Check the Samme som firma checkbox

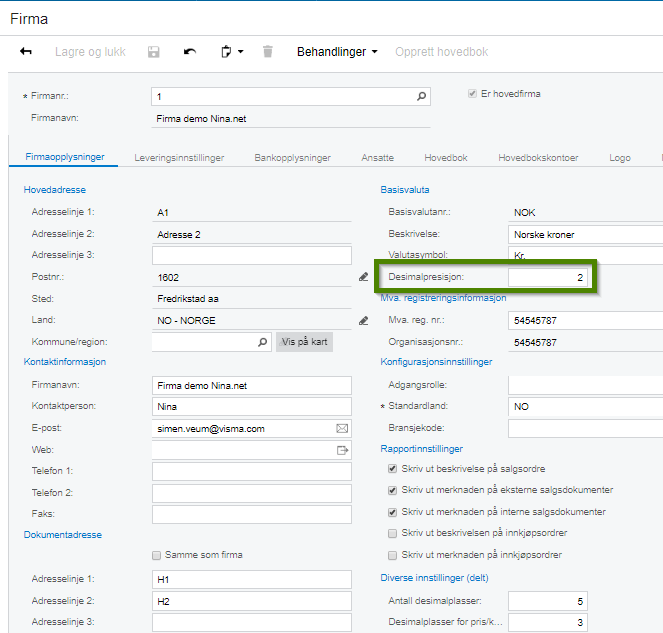tap(157, 555)
